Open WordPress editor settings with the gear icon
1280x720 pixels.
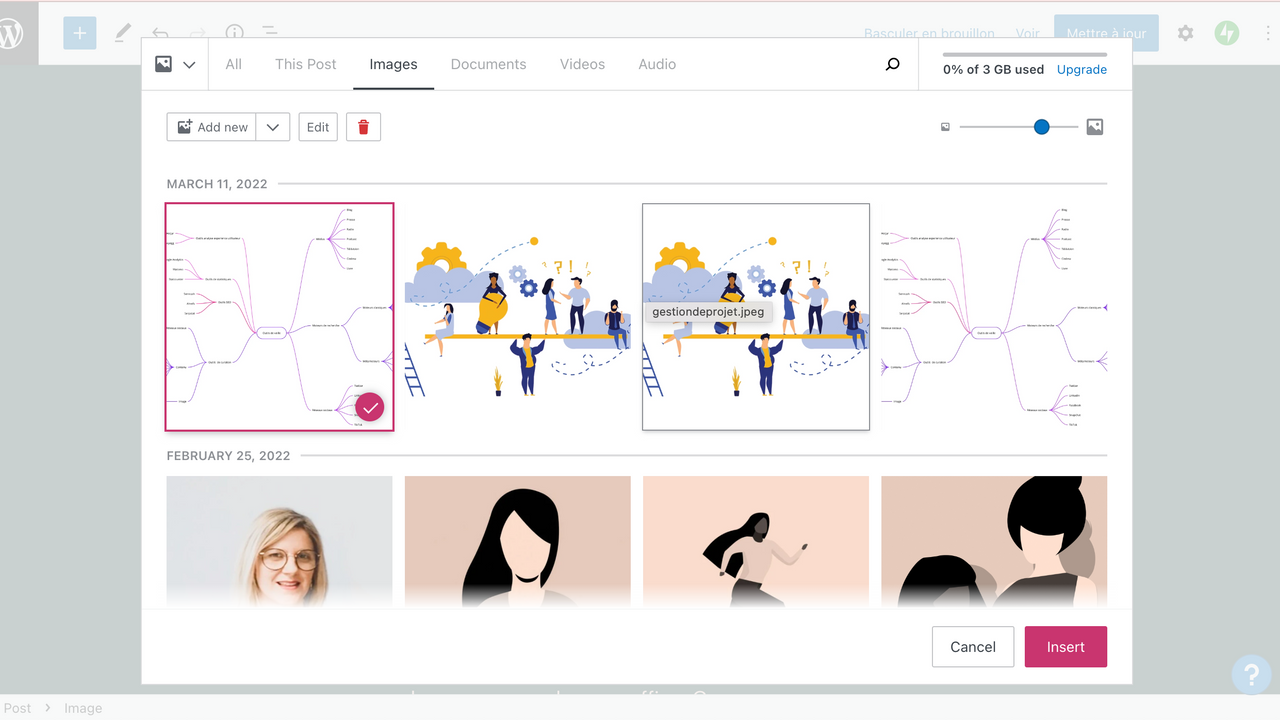[x=1185, y=33]
